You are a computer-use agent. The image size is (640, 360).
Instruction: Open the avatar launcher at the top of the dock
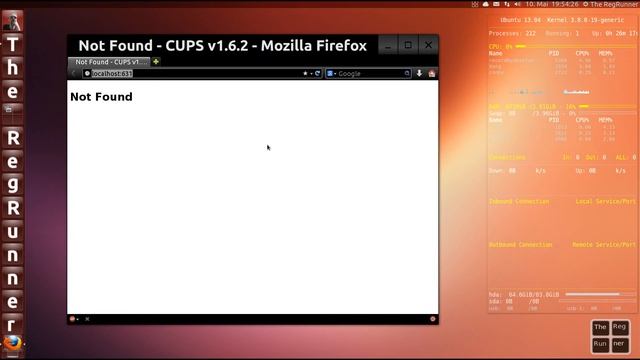point(12,21)
